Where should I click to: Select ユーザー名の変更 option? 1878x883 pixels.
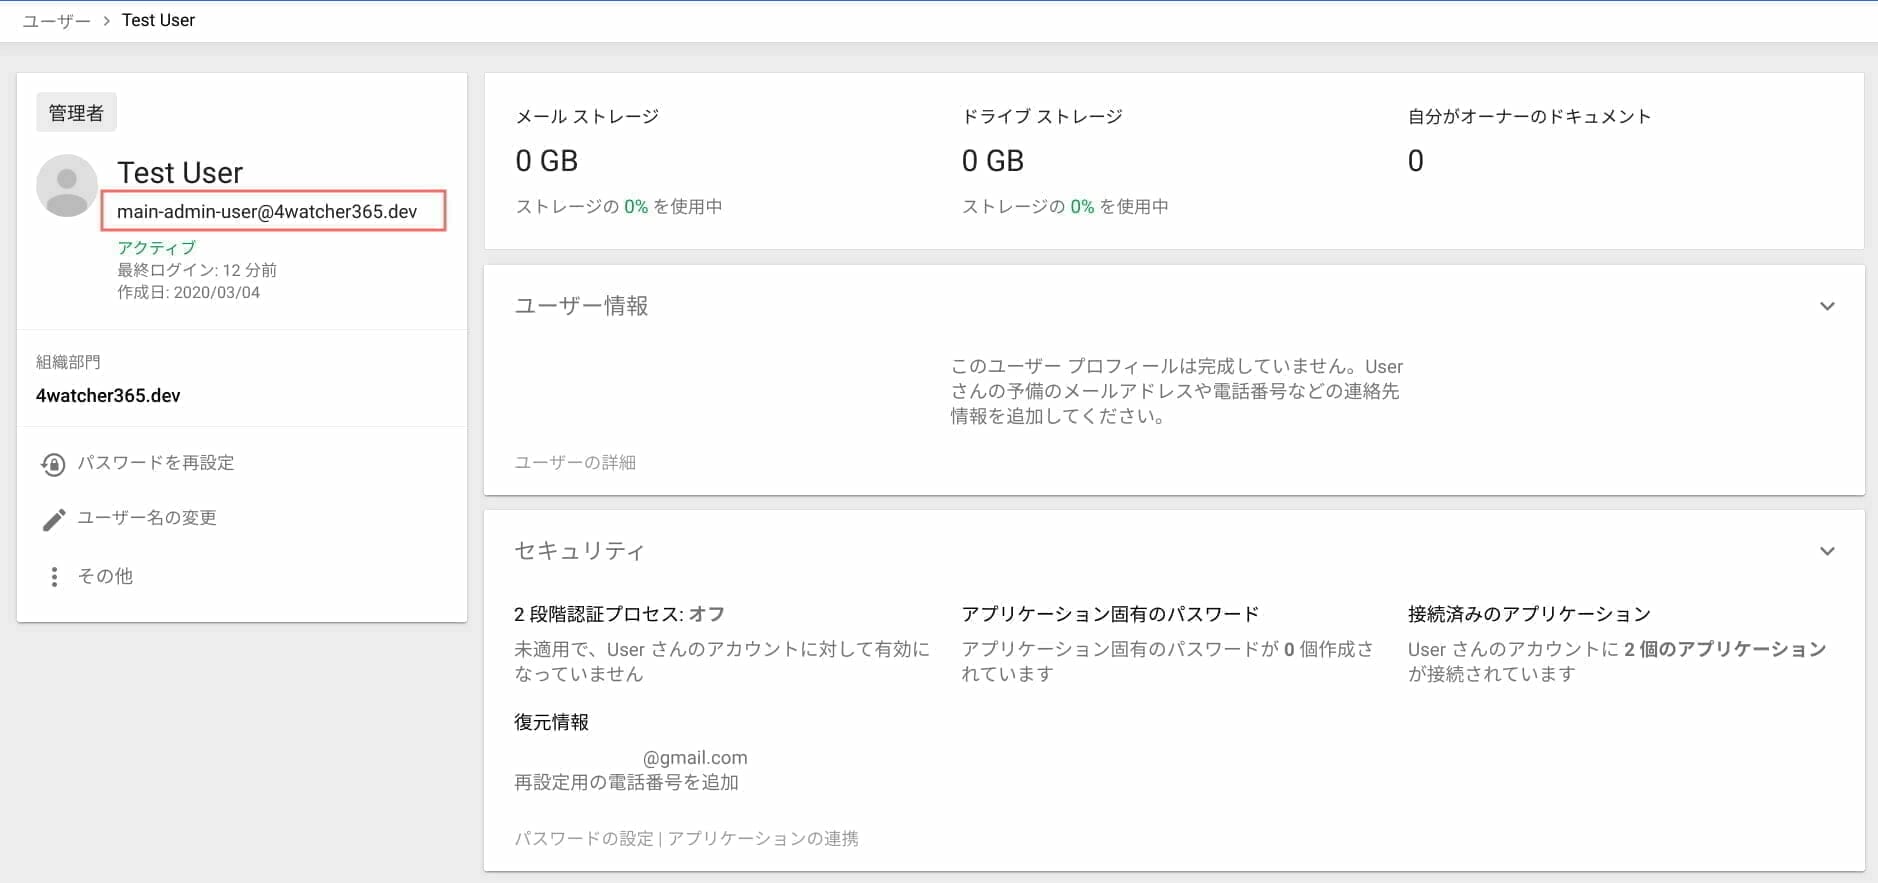[x=147, y=518]
